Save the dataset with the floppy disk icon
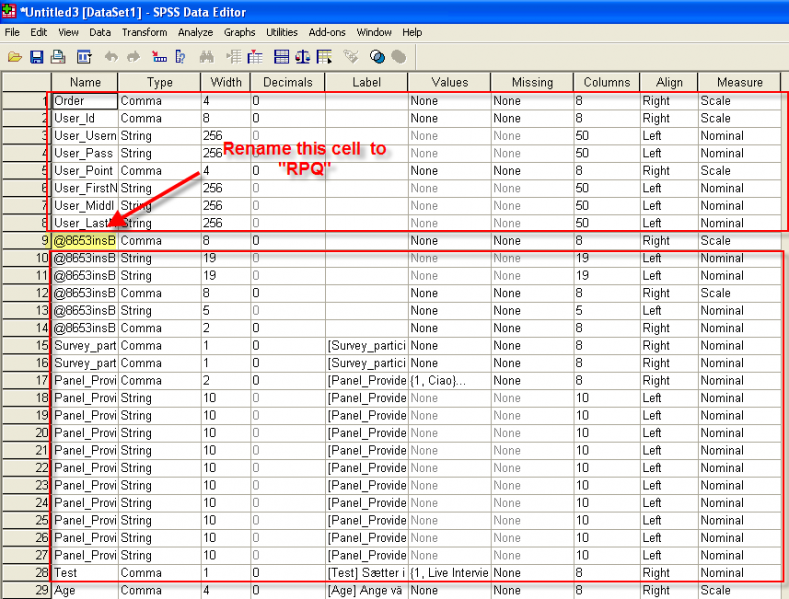The height and width of the screenshot is (599, 789). [x=36, y=57]
